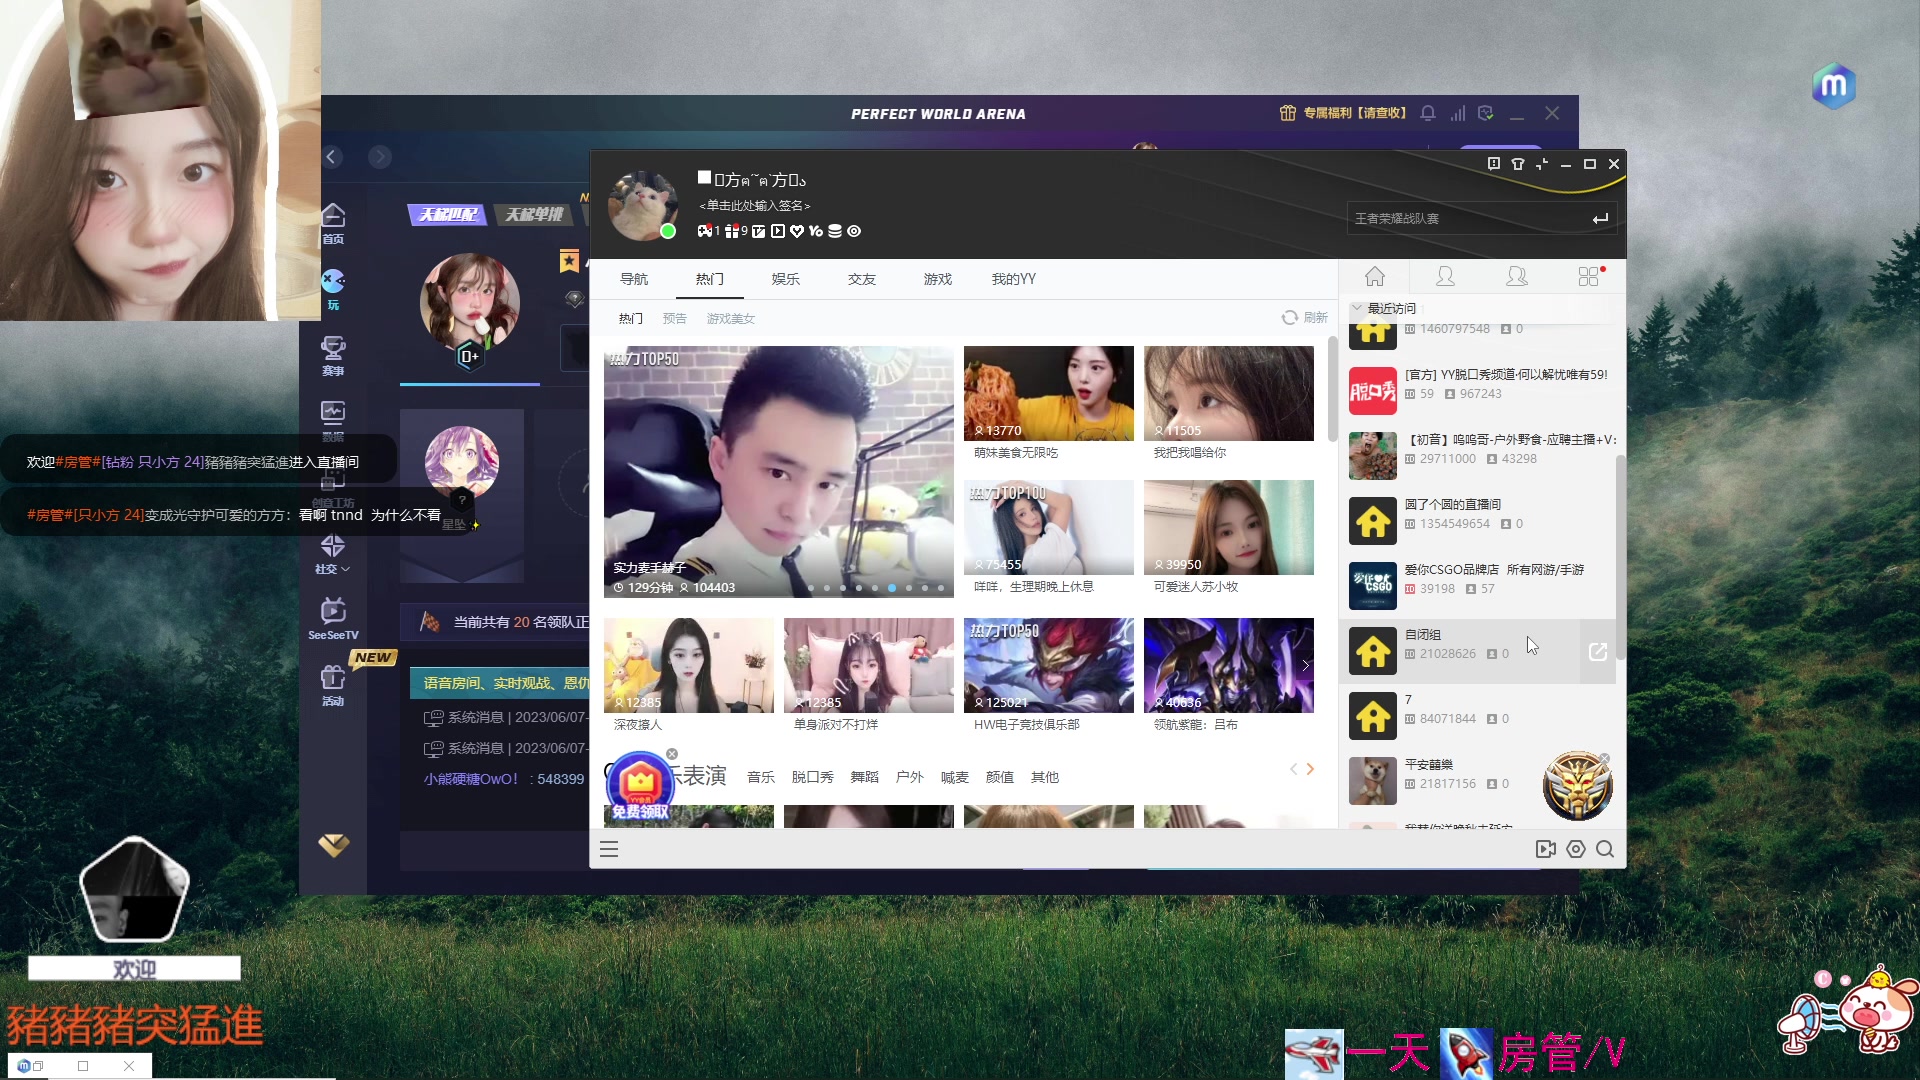The image size is (1920, 1080).
Task: Open the YY heart icon in profile bar
Action: pyautogui.click(x=797, y=231)
